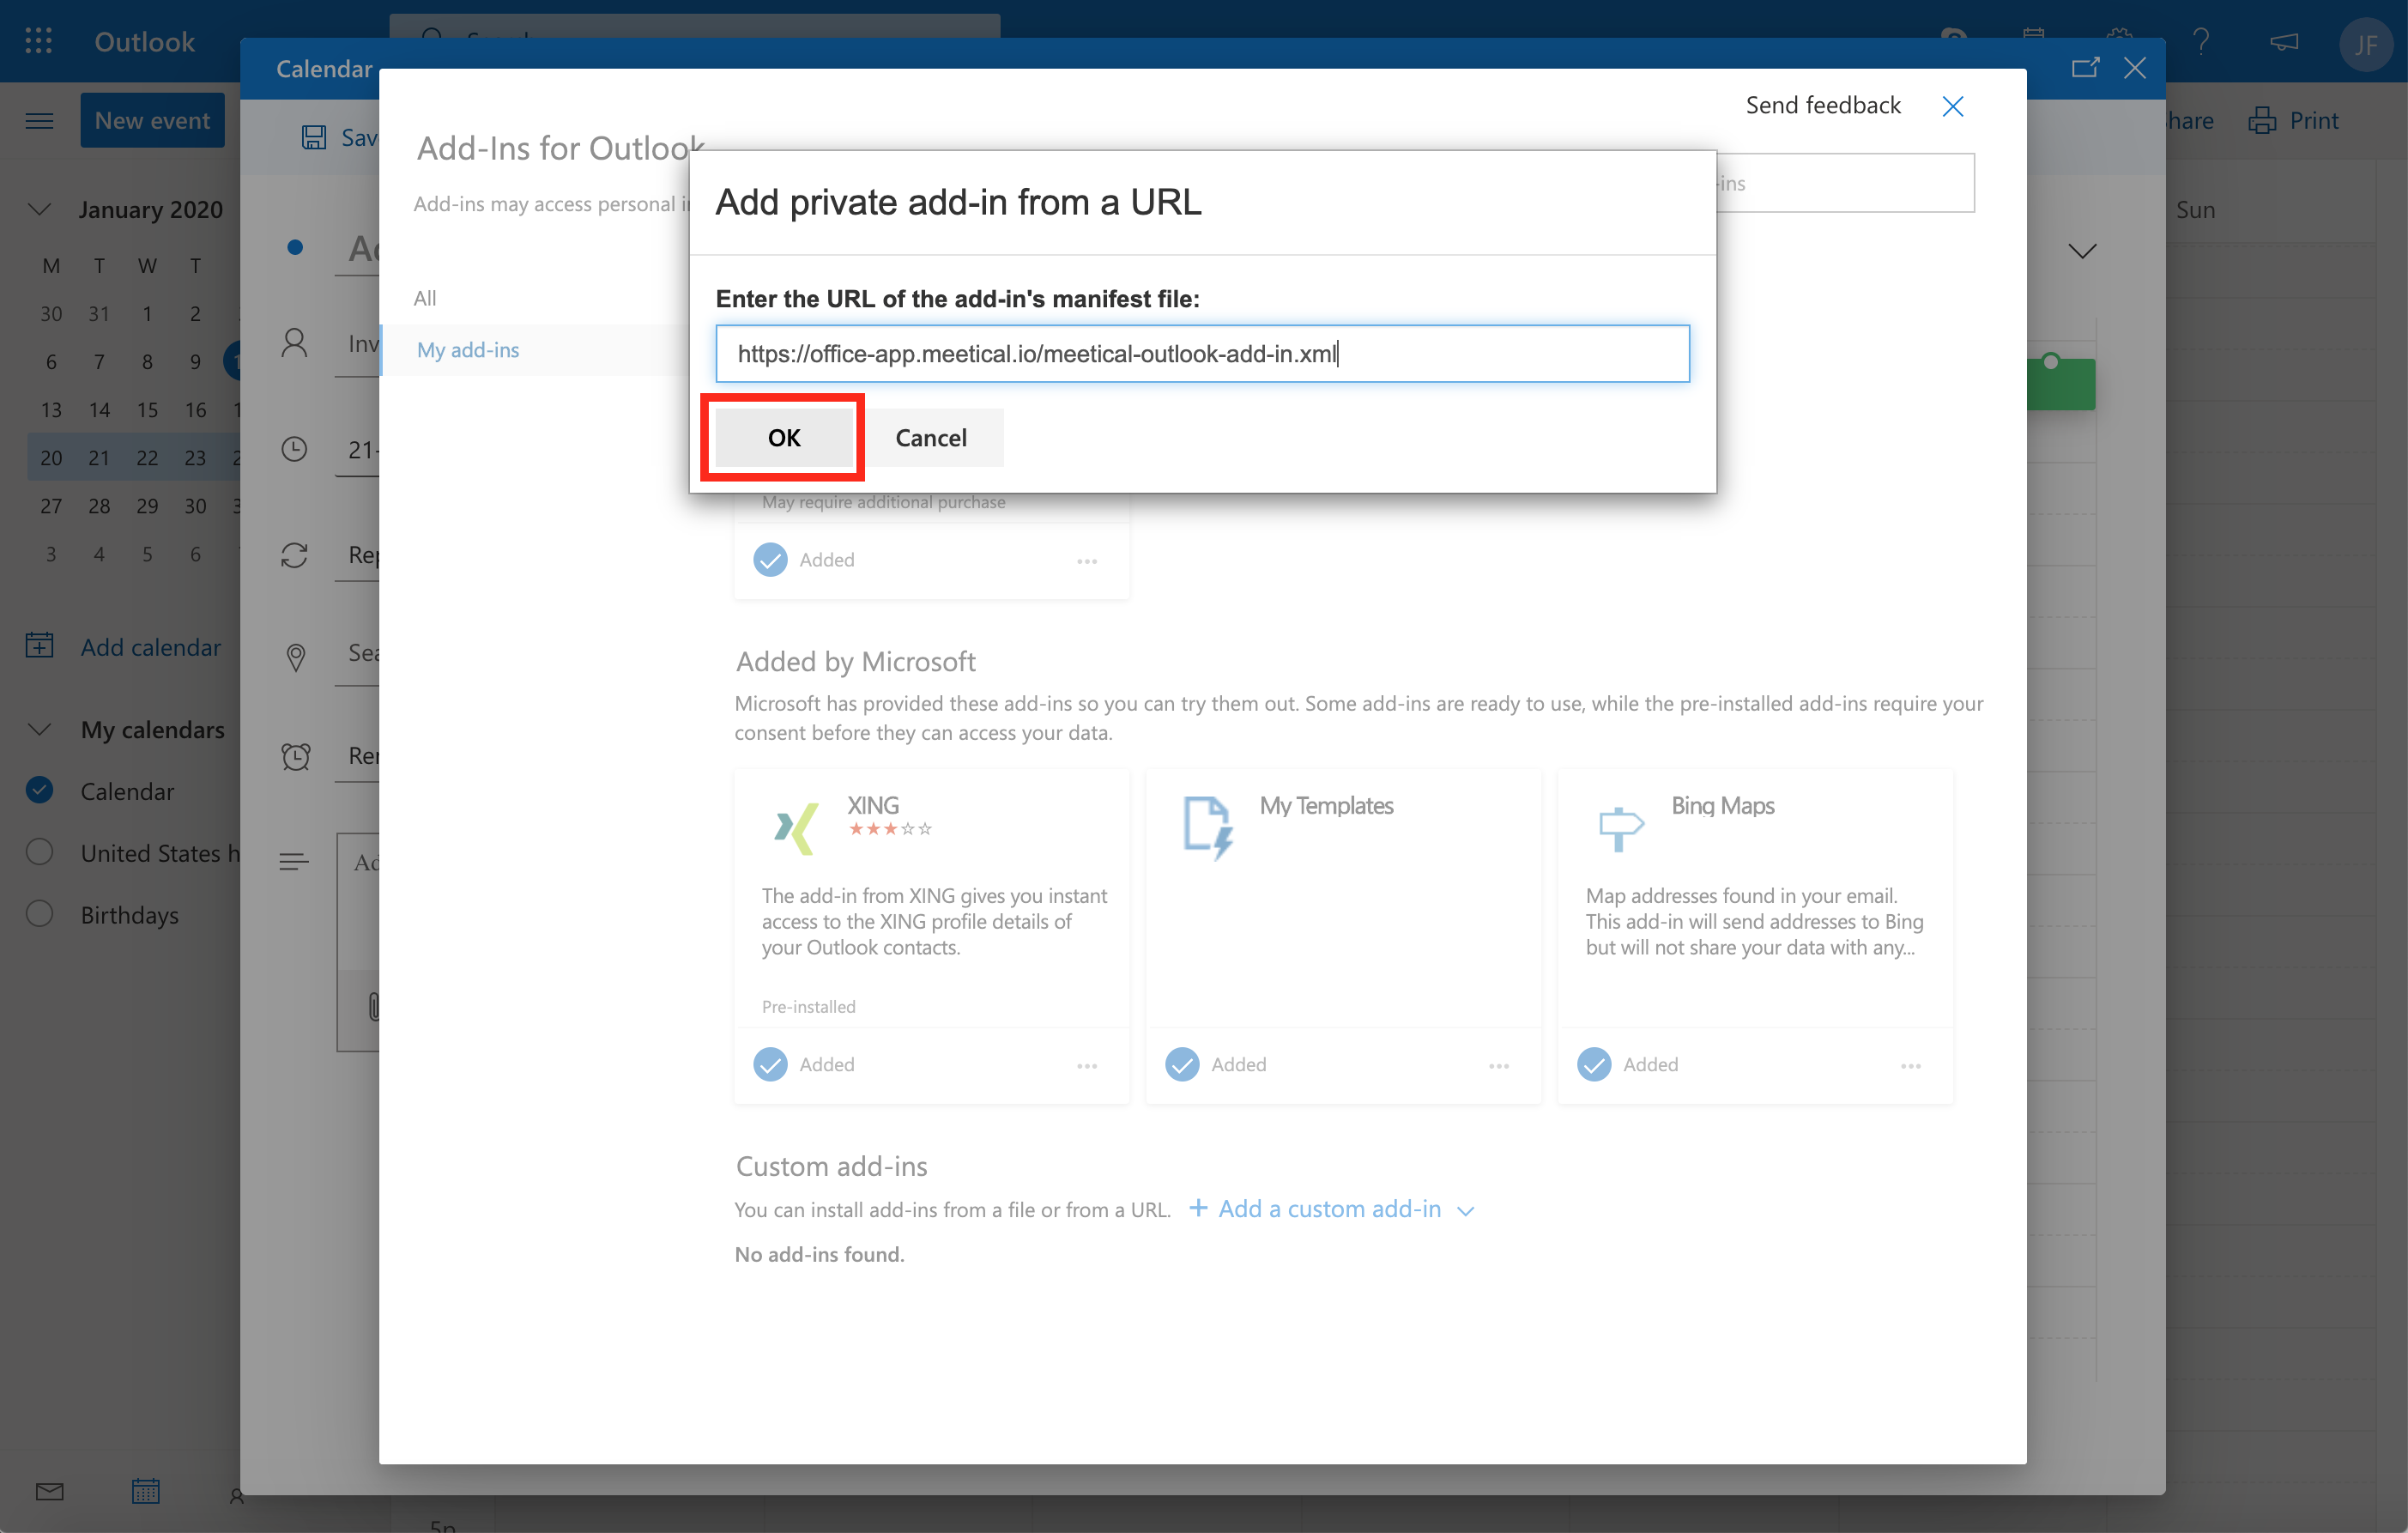Switch to Mail using the envelope icon
This screenshot has width=2408, height=1533.
[x=49, y=1492]
